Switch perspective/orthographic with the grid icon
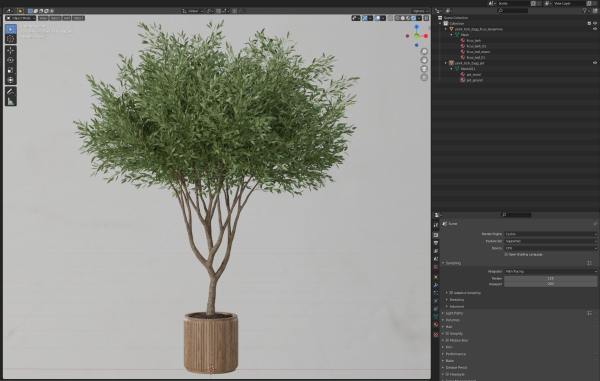Image resolution: width=600 pixels, height=381 pixels. tap(424, 78)
